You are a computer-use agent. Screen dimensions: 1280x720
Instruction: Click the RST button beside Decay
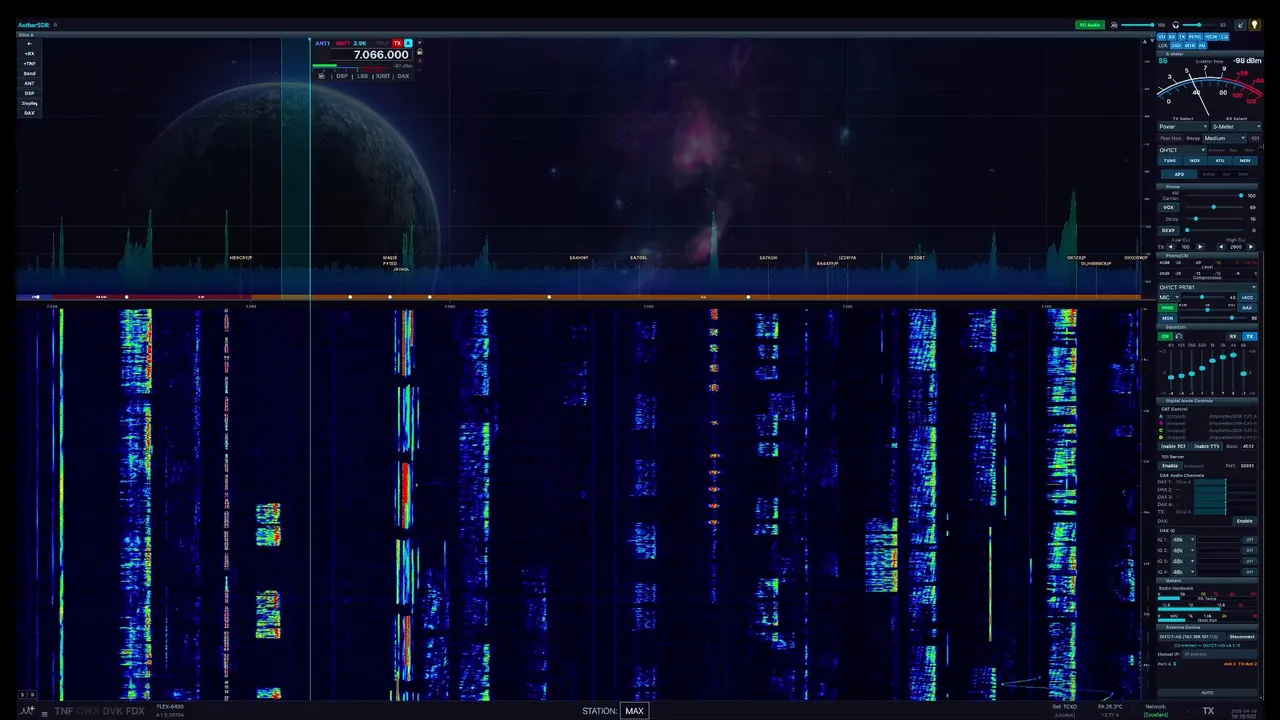1255,138
